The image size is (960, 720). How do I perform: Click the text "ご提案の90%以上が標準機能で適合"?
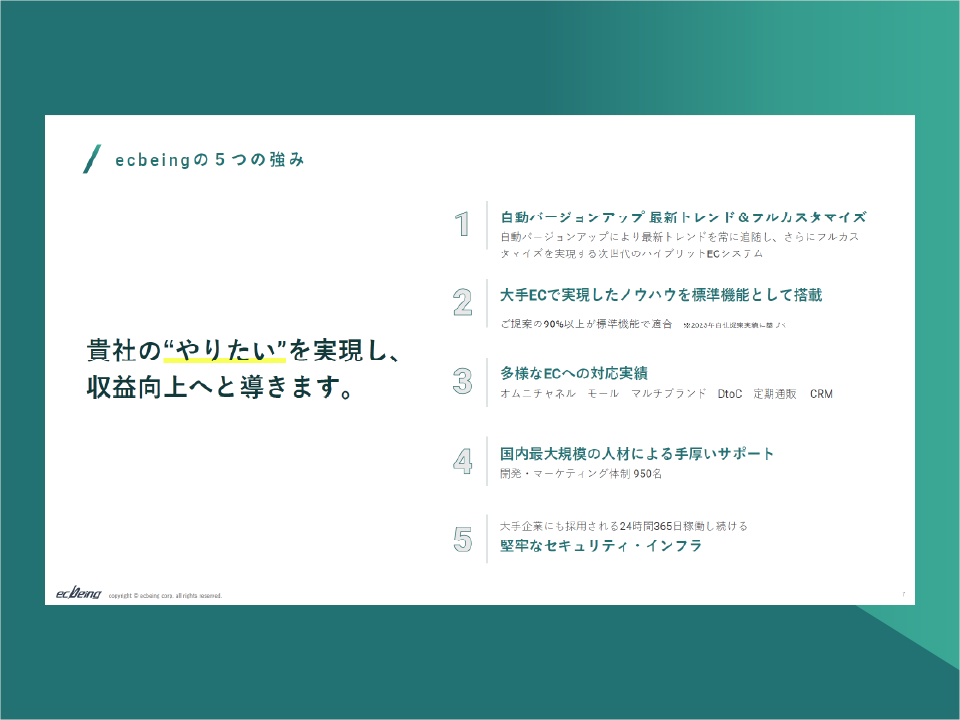(x=586, y=324)
